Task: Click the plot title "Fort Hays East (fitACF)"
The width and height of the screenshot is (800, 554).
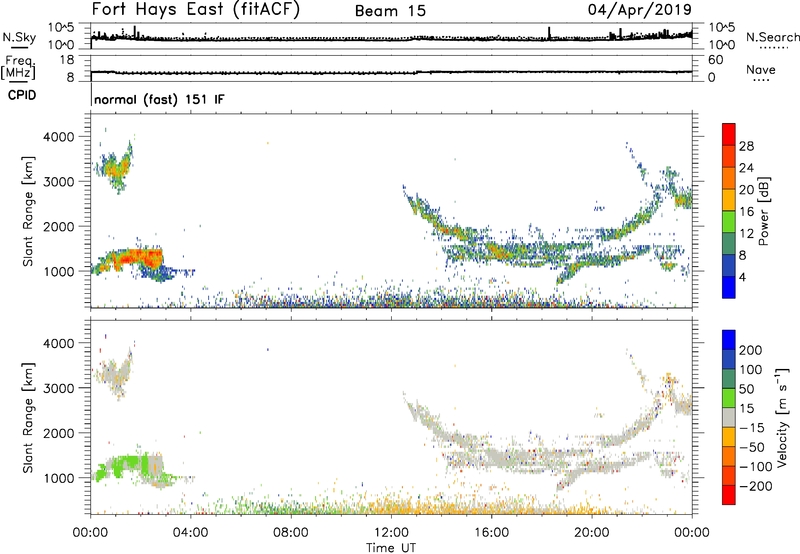Action: pos(195,10)
